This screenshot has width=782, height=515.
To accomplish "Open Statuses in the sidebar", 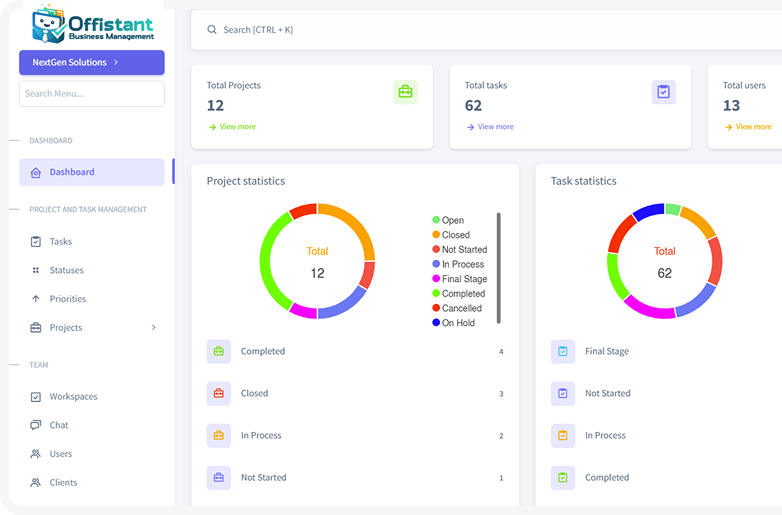I will point(66,270).
